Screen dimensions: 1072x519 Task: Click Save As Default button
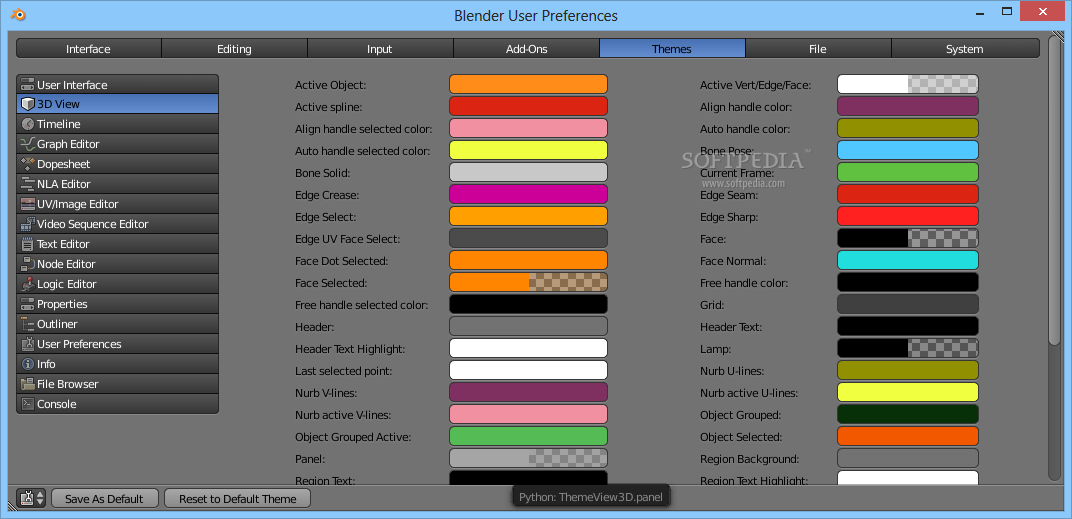pyautogui.click(x=105, y=498)
